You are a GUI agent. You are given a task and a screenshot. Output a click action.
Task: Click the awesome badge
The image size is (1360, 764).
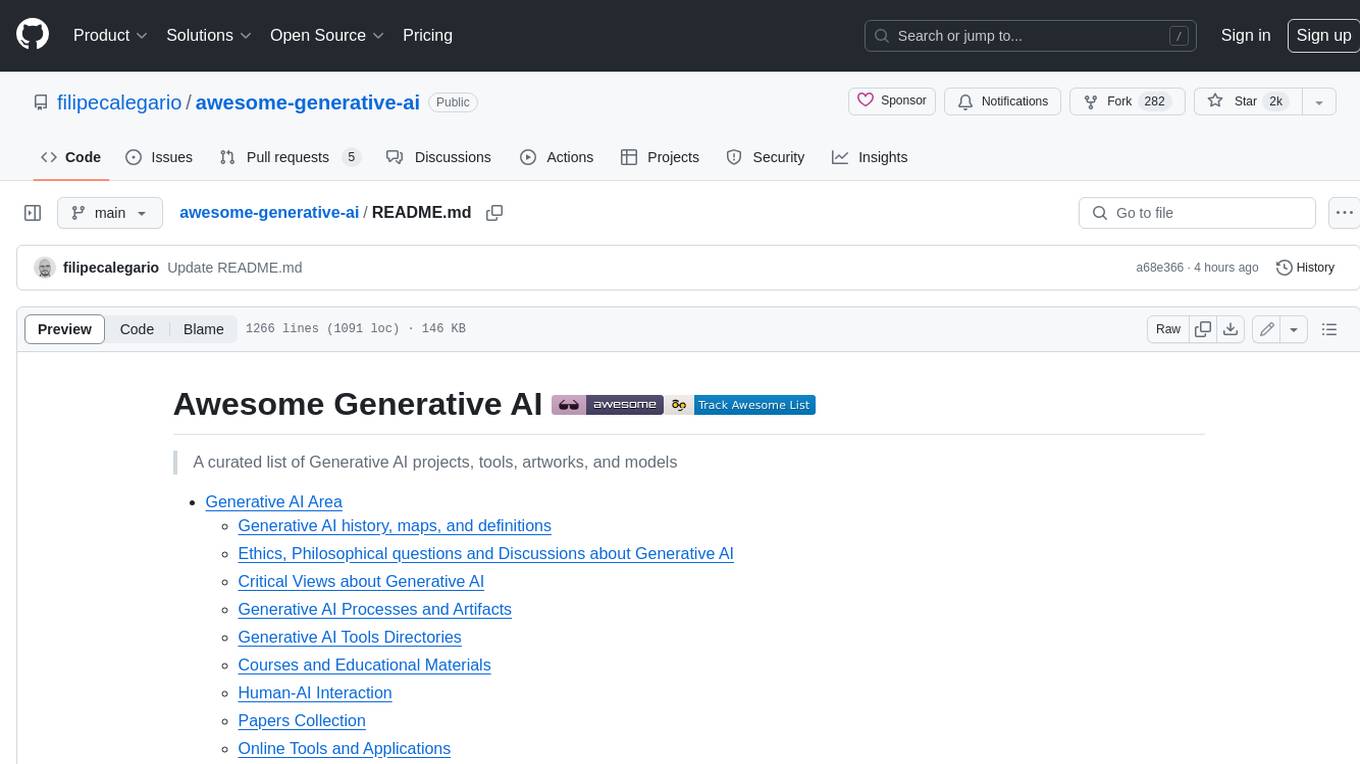(x=607, y=405)
